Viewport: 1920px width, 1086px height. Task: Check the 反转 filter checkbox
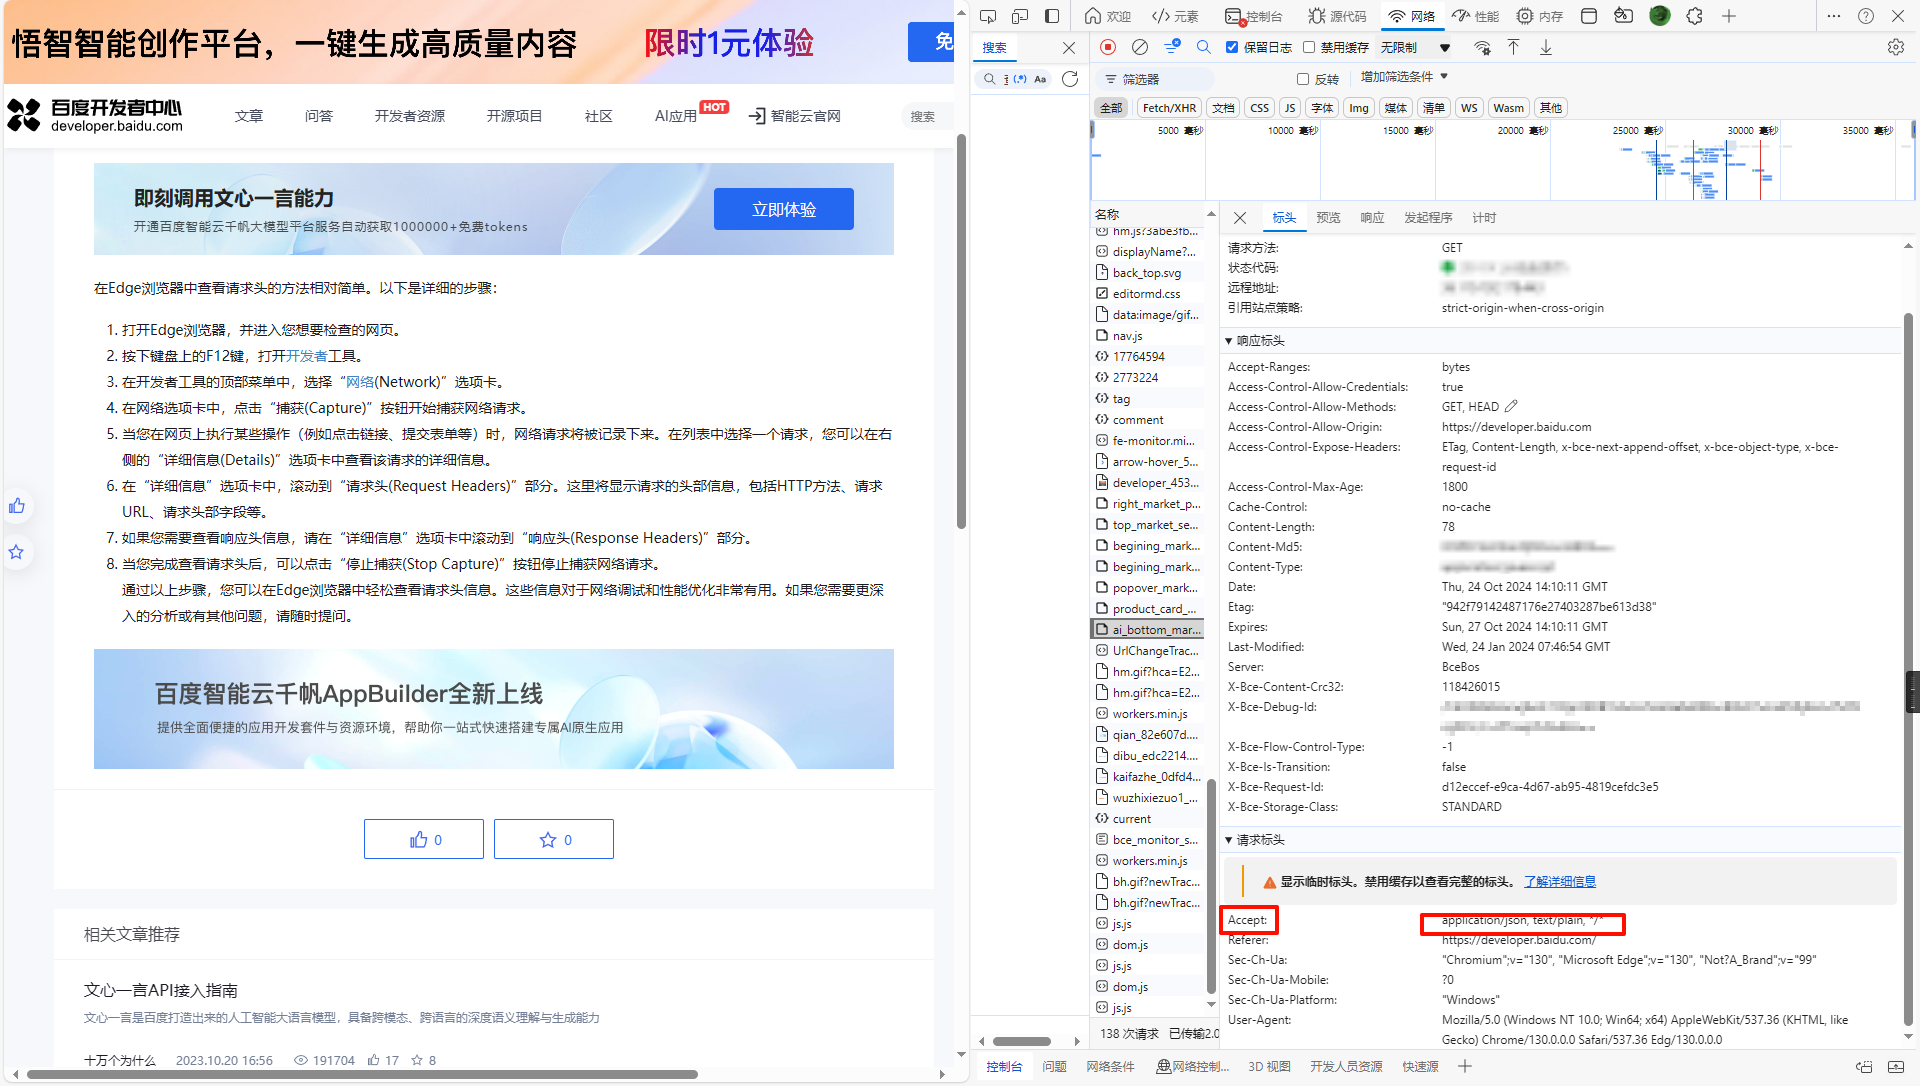click(1302, 79)
